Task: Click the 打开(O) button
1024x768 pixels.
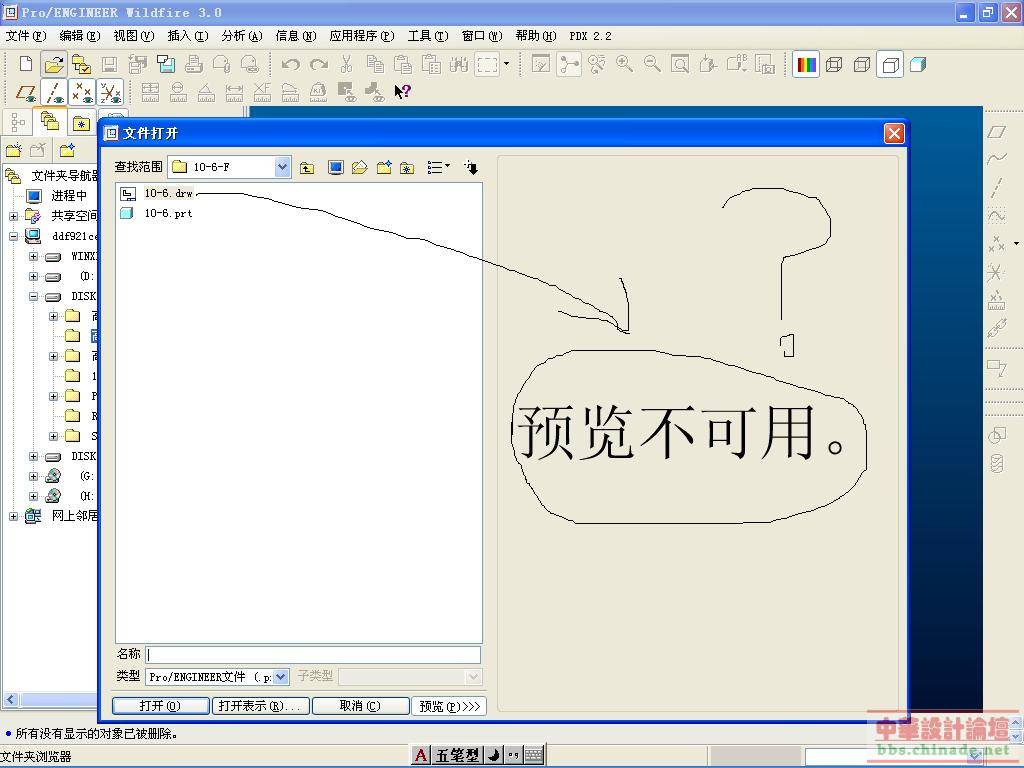Action: 161,706
